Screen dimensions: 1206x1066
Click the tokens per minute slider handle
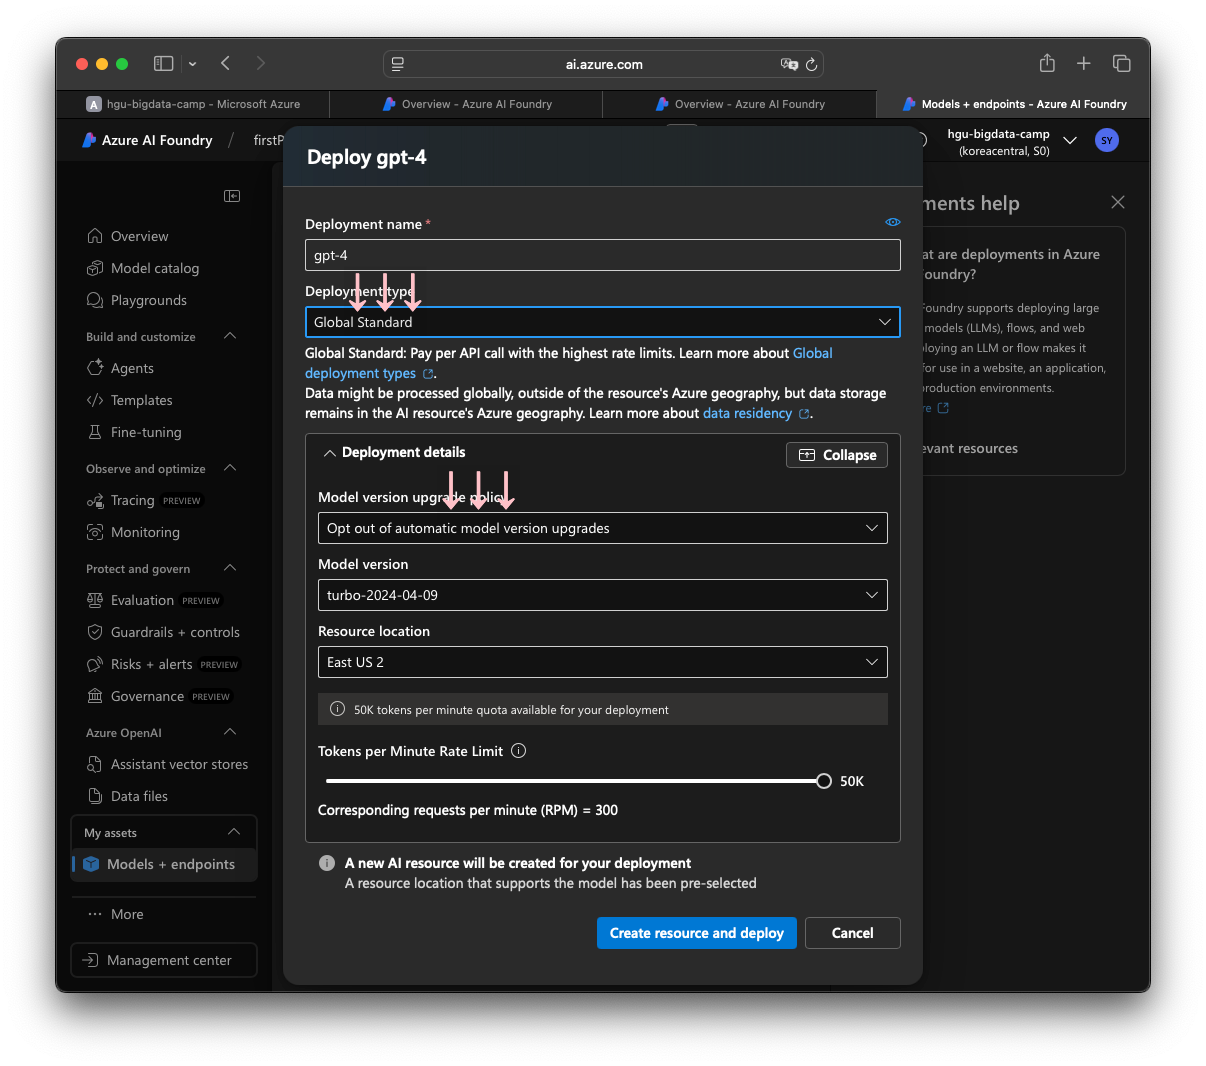(824, 781)
